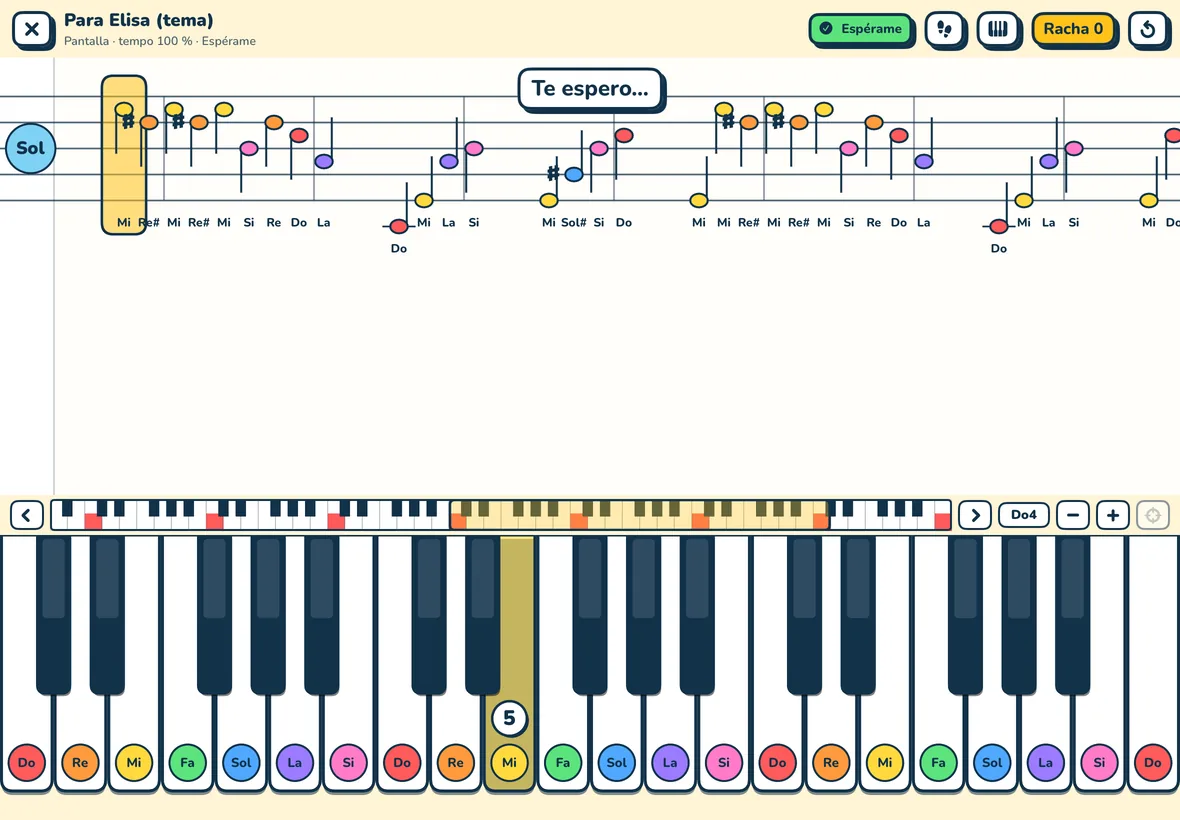Reduce the keyboard size with the minus button
Viewport: 1180px width, 820px height.
[x=1073, y=515]
